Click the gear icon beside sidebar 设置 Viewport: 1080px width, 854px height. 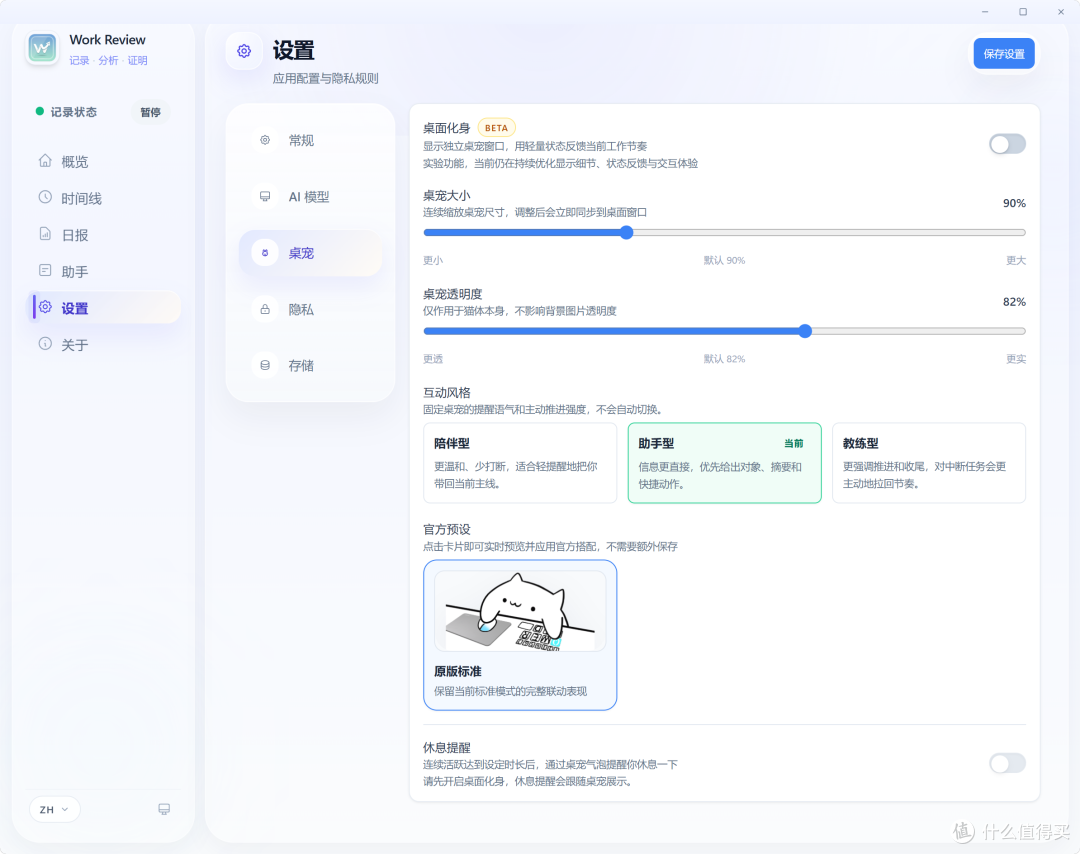tap(45, 306)
